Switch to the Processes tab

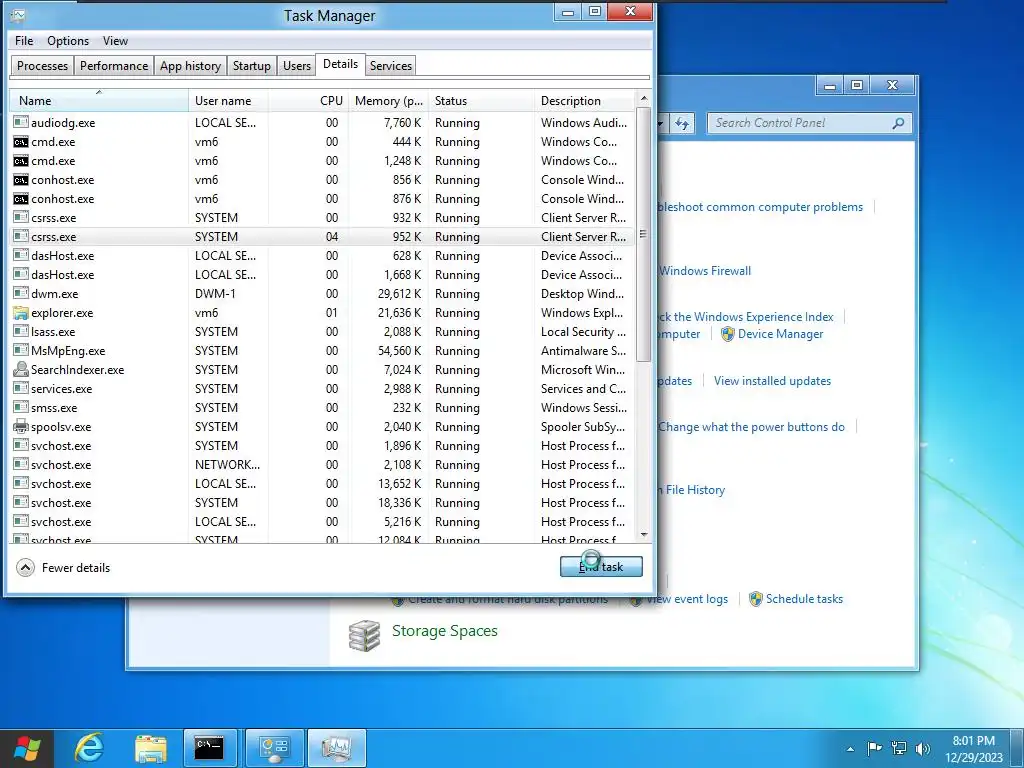[x=42, y=65]
